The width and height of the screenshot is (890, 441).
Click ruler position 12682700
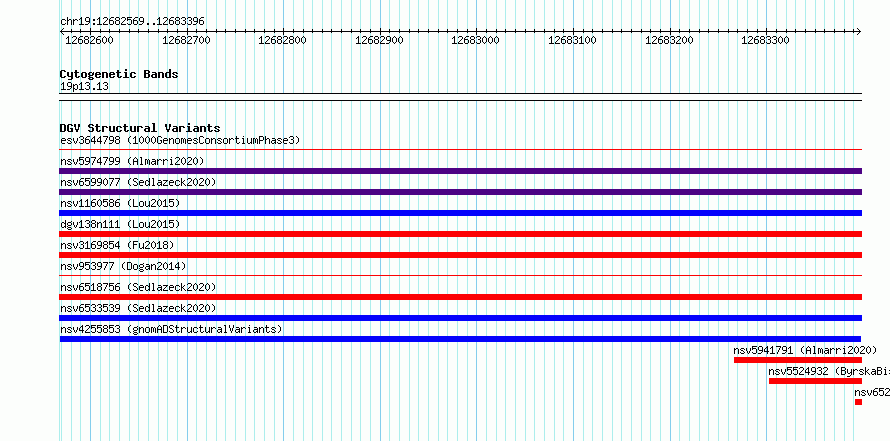pyautogui.click(x=186, y=40)
